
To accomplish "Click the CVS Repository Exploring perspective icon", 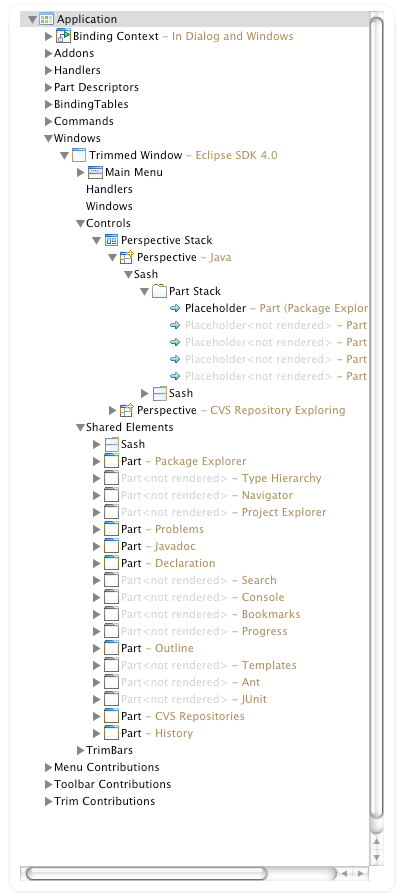I will (x=127, y=410).
